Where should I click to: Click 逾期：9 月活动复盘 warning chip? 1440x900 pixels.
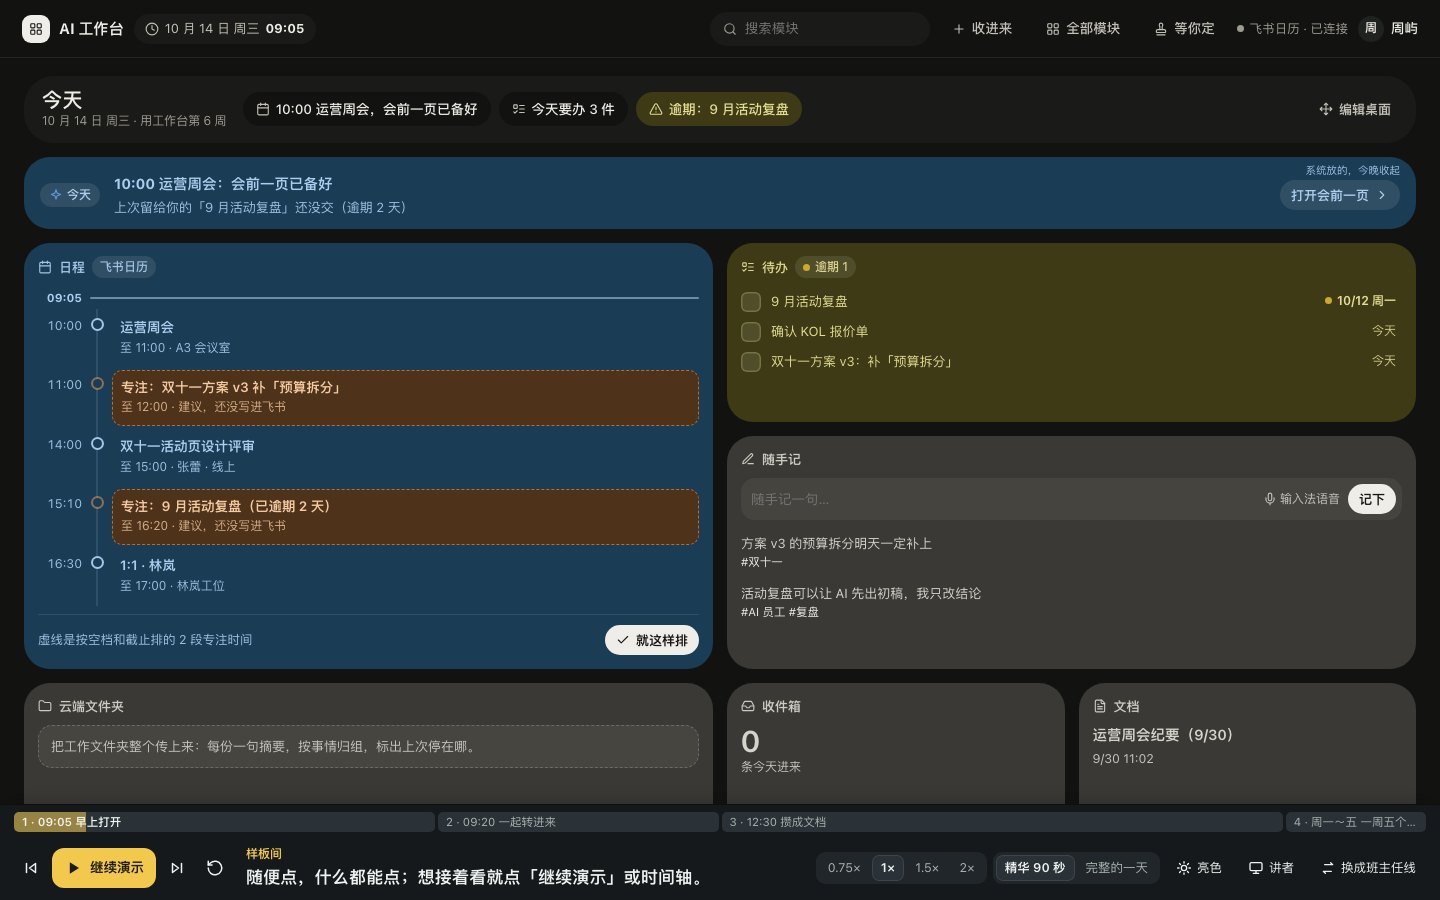(719, 109)
